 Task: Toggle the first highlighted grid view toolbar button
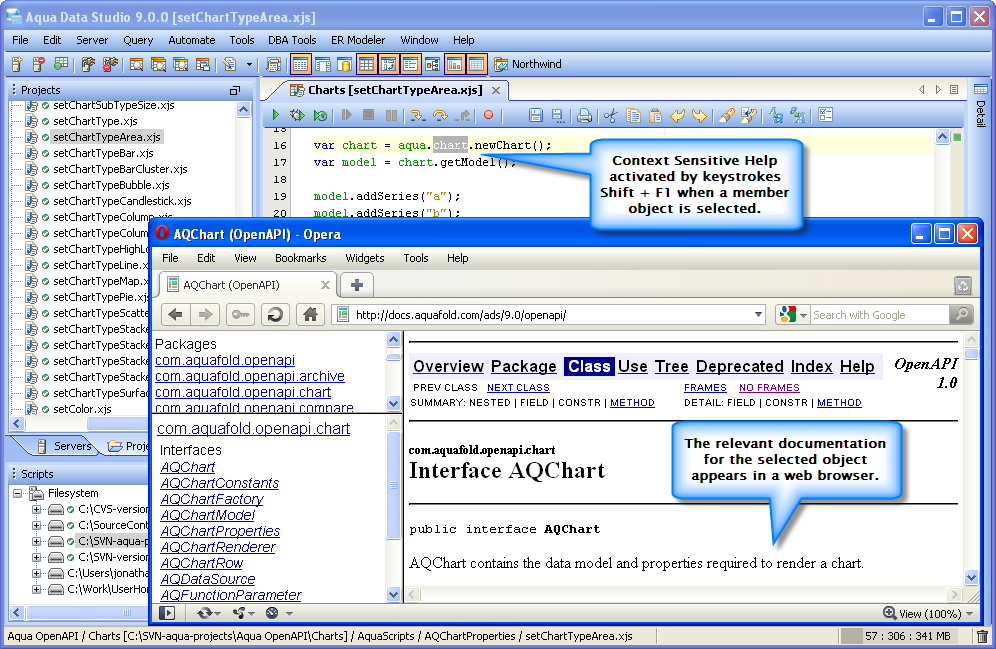pyautogui.click(x=300, y=64)
